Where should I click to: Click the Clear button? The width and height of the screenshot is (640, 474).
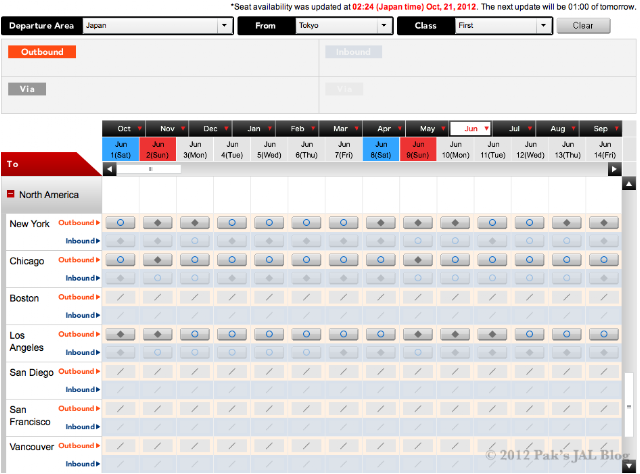(x=583, y=26)
